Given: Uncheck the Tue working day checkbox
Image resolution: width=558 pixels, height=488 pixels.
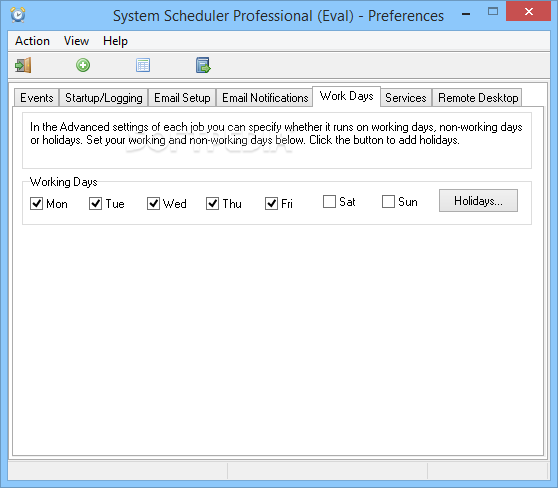Looking at the screenshot, I should (x=95, y=204).
